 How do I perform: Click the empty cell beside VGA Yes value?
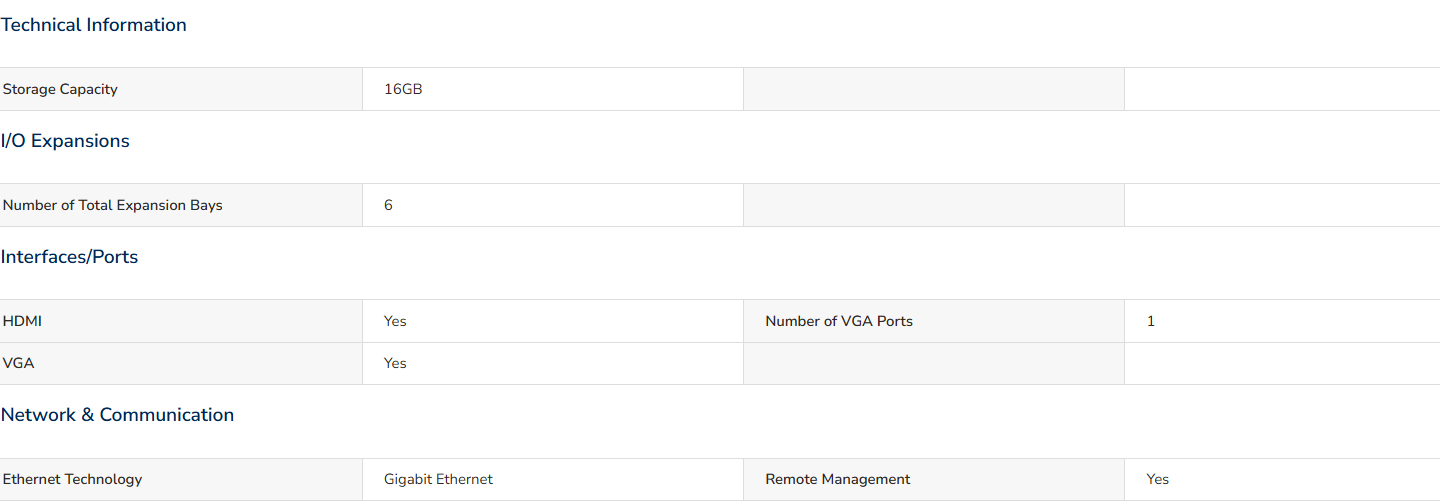934,363
